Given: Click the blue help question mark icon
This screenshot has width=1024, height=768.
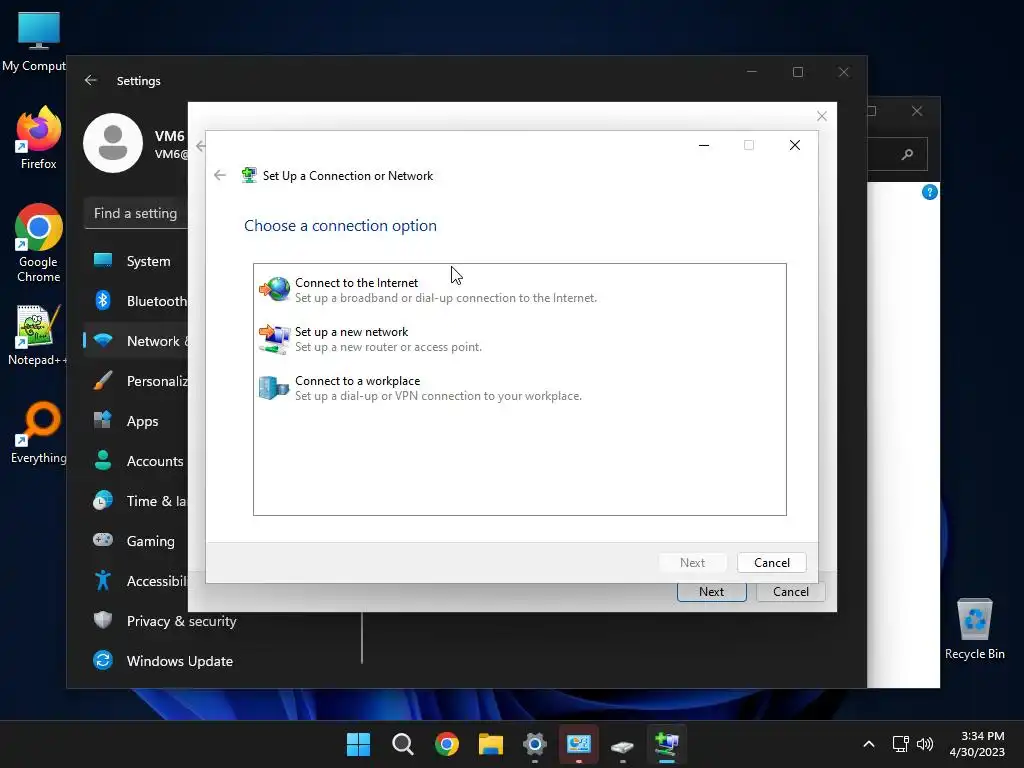Looking at the screenshot, I should pos(929,192).
